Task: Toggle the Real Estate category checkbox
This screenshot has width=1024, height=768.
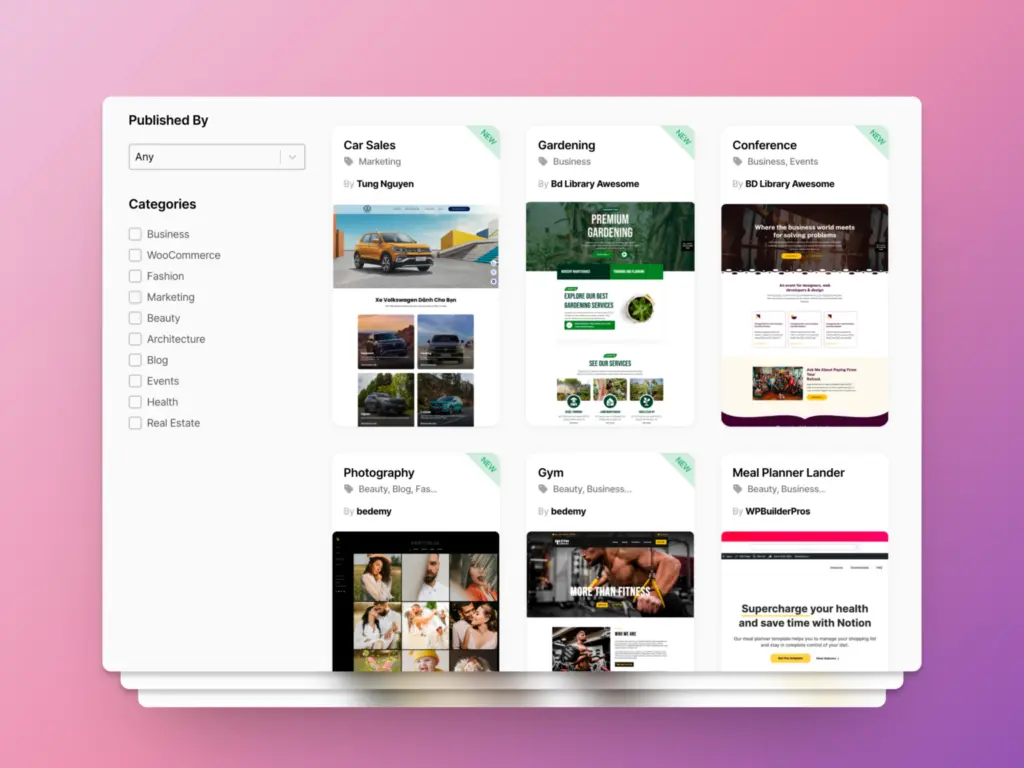Action: pyautogui.click(x=135, y=423)
